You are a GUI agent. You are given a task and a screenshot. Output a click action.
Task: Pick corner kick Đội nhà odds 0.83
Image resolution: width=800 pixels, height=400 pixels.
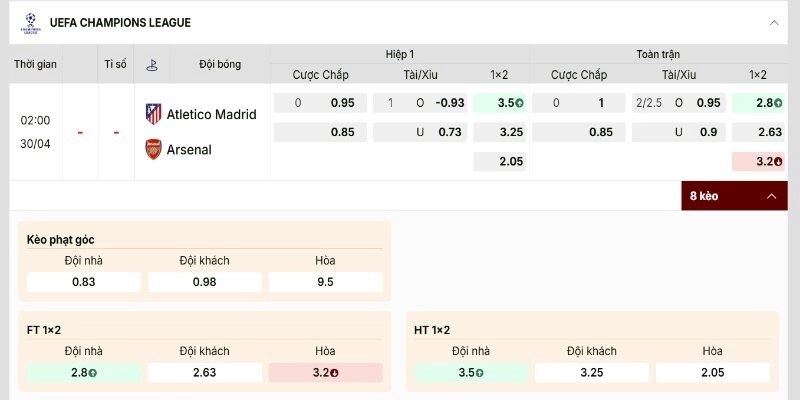pos(84,282)
